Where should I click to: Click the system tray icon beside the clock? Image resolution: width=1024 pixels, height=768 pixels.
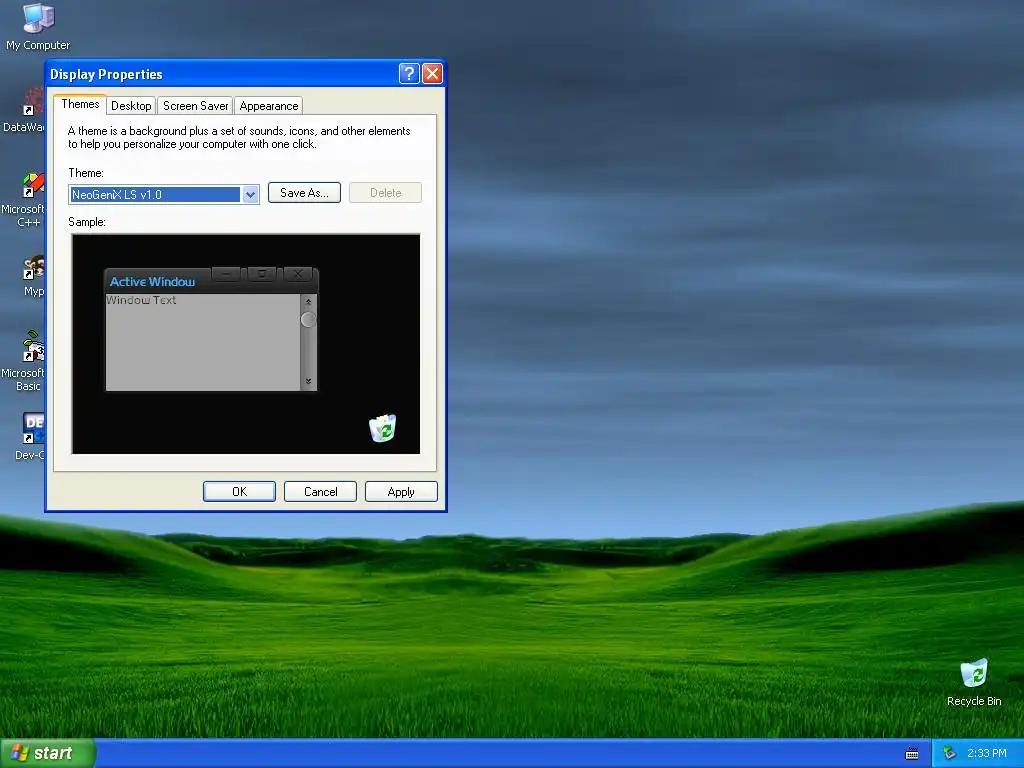949,753
